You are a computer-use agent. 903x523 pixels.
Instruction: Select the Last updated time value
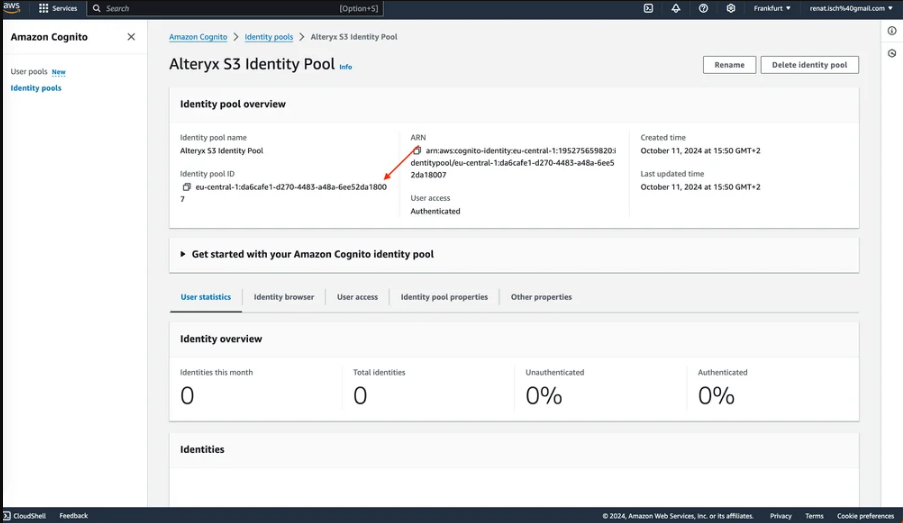[x=700, y=187]
